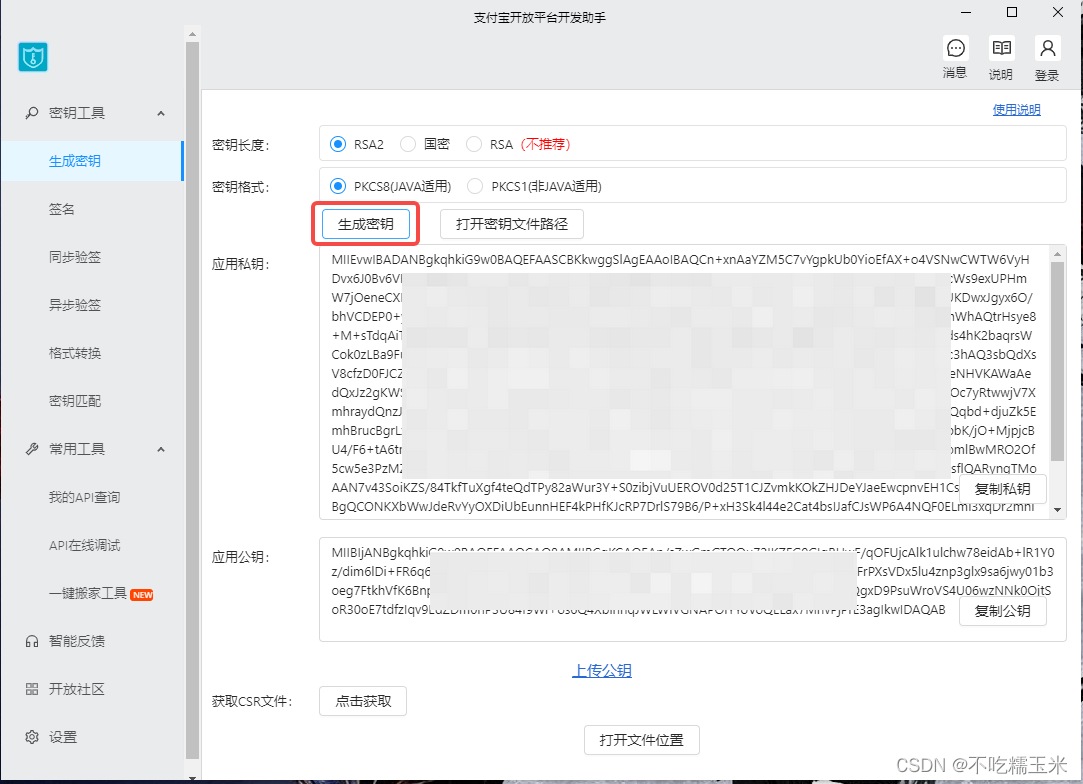Open the 上传公钥 link
Viewport: 1083px width, 784px height.
point(602,671)
